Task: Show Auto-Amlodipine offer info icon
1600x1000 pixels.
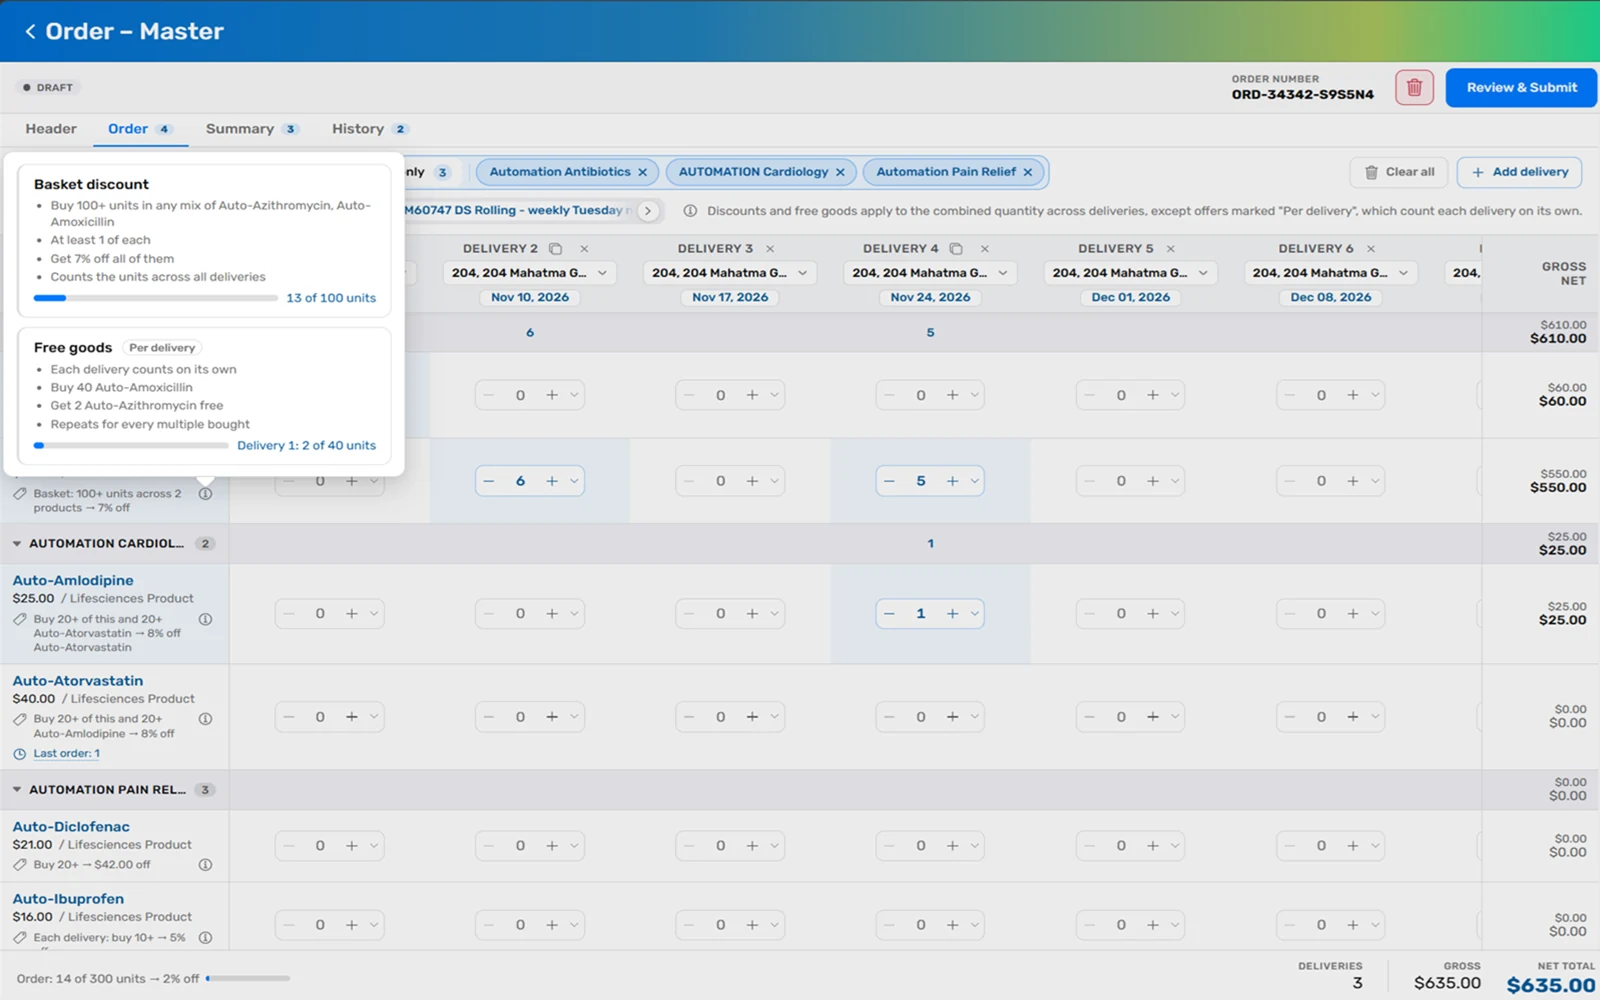Action: (205, 620)
